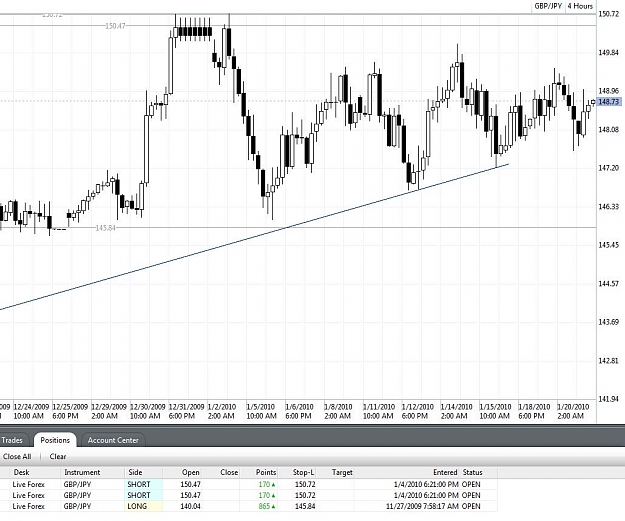Image resolution: width=625 pixels, height=521 pixels.
Task: Sort by the Open column header
Action: click(x=191, y=472)
